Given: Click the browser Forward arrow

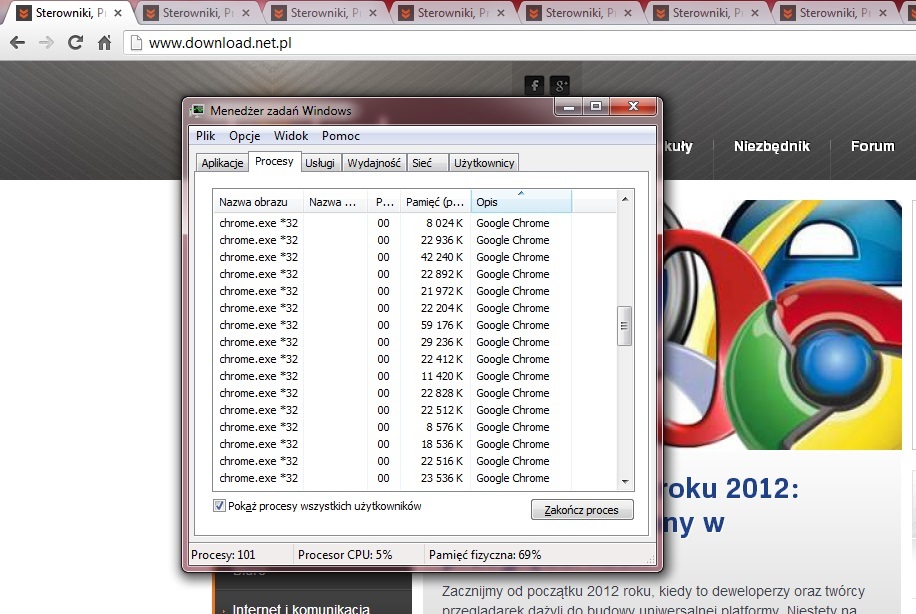Looking at the screenshot, I should pyautogui.click(x=46, y=42).
